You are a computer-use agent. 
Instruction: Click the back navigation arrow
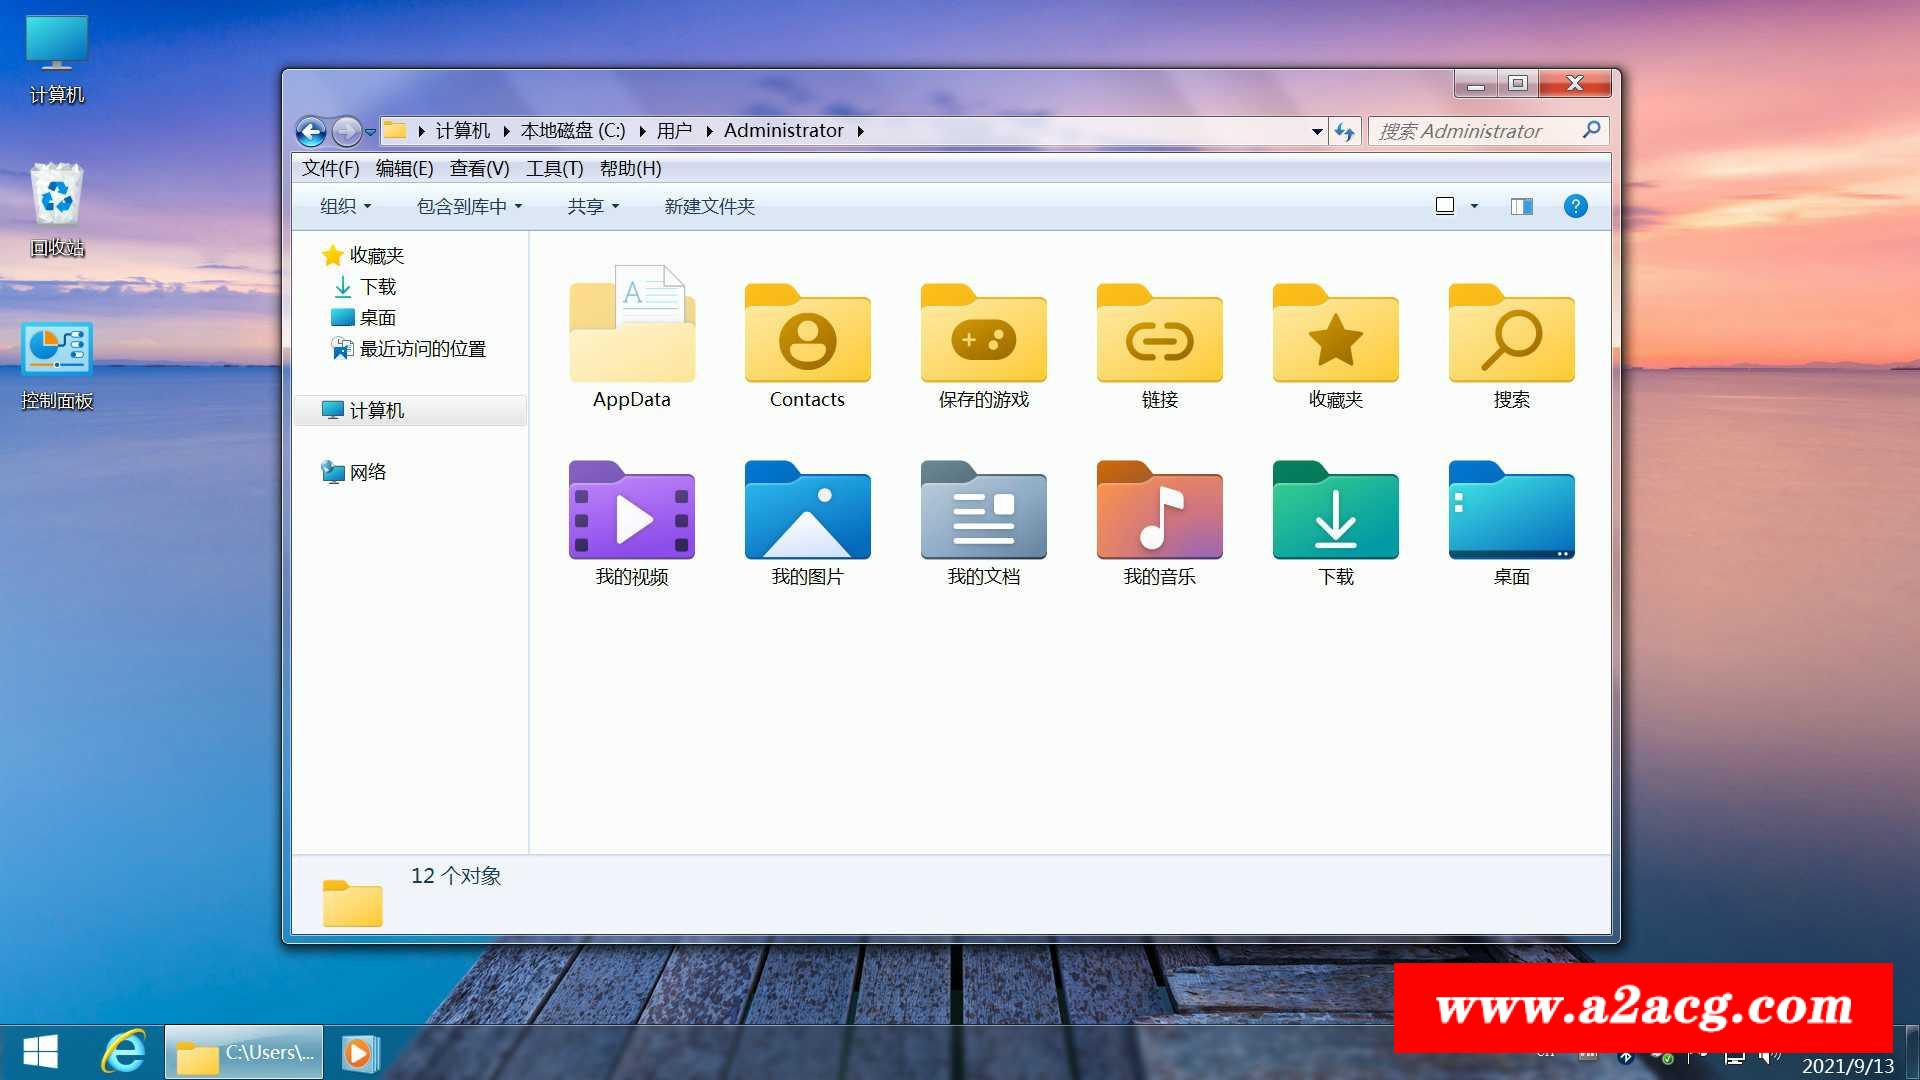coord(311,131)
